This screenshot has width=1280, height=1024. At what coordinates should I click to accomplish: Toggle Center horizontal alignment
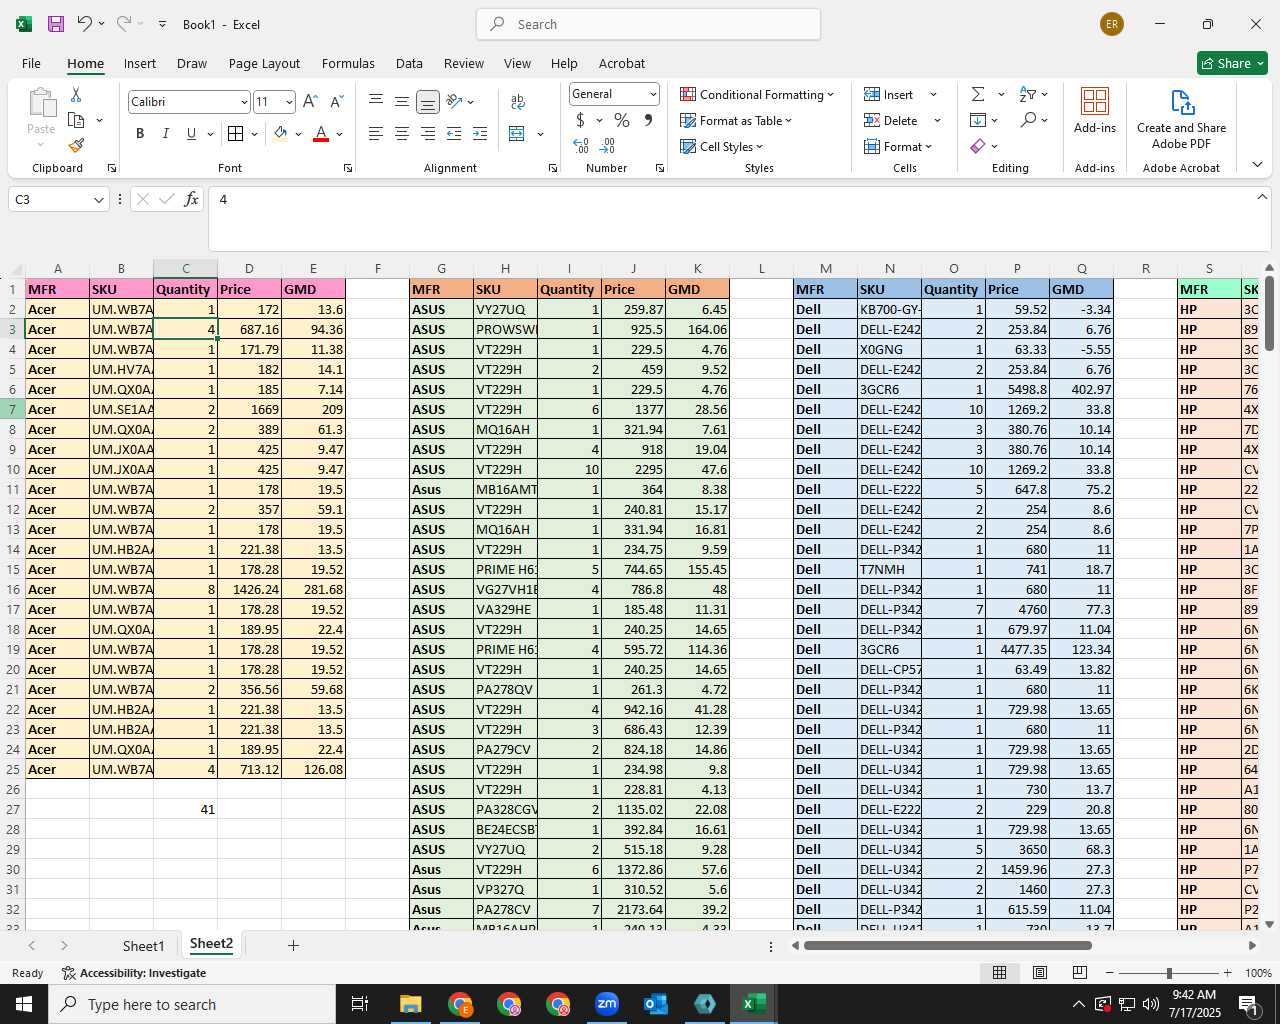402,134
